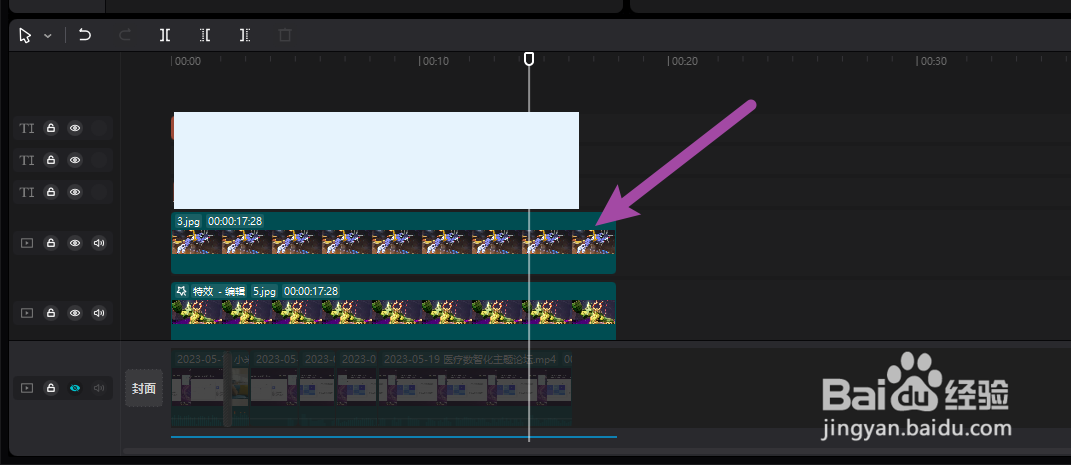Click the 00:00:17:28 duration on 3.jpg clip

point(235,221)
